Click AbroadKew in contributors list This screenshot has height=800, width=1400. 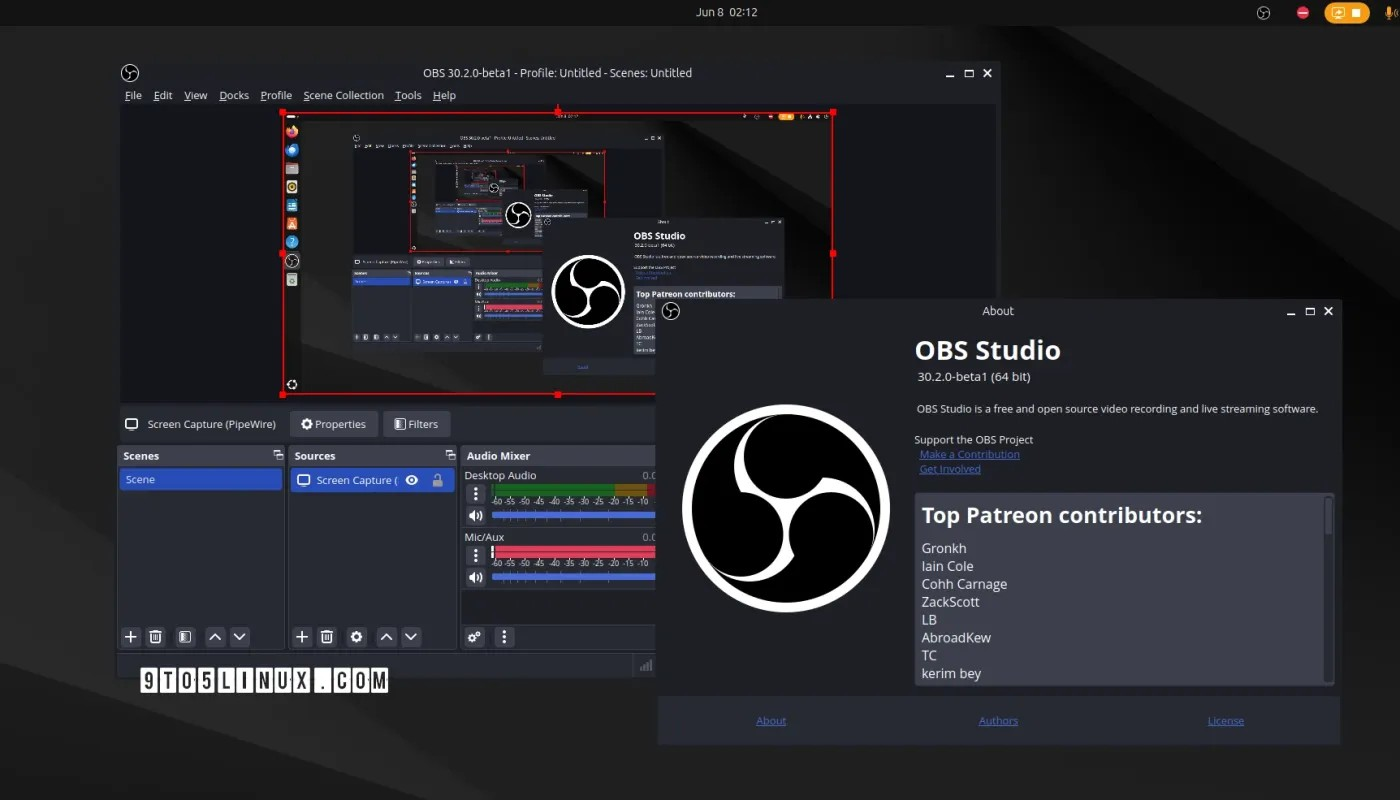956,638
